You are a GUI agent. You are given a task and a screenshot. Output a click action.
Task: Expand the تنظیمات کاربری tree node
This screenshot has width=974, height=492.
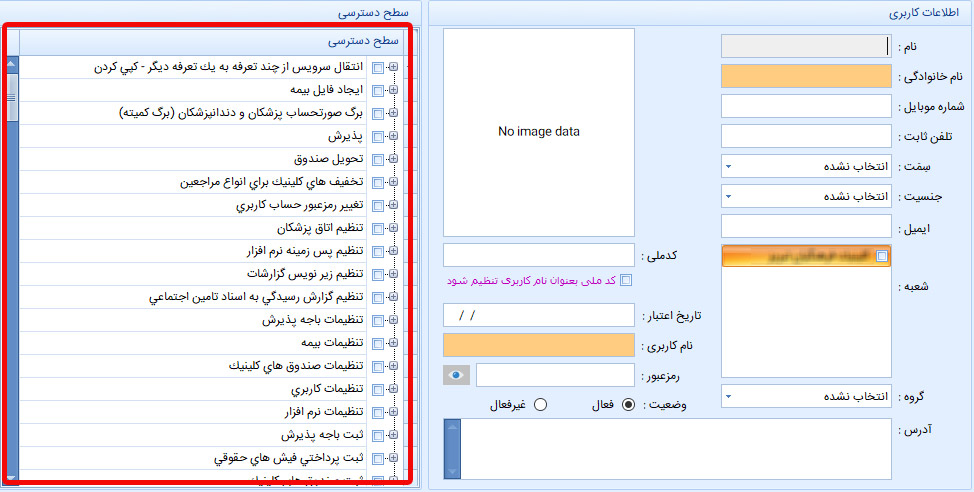[x=393, y=389]
